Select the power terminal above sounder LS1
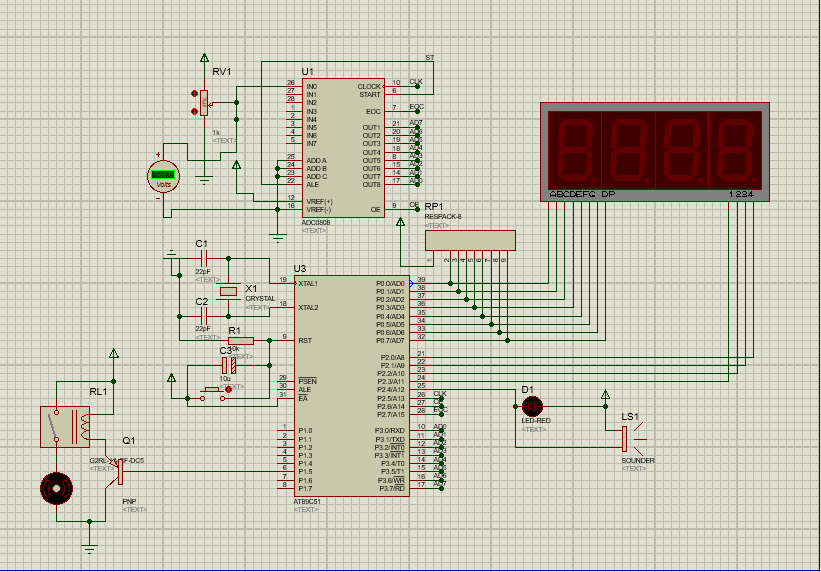The height and width of the screenshot is (572, 821). tap(605, 394)
